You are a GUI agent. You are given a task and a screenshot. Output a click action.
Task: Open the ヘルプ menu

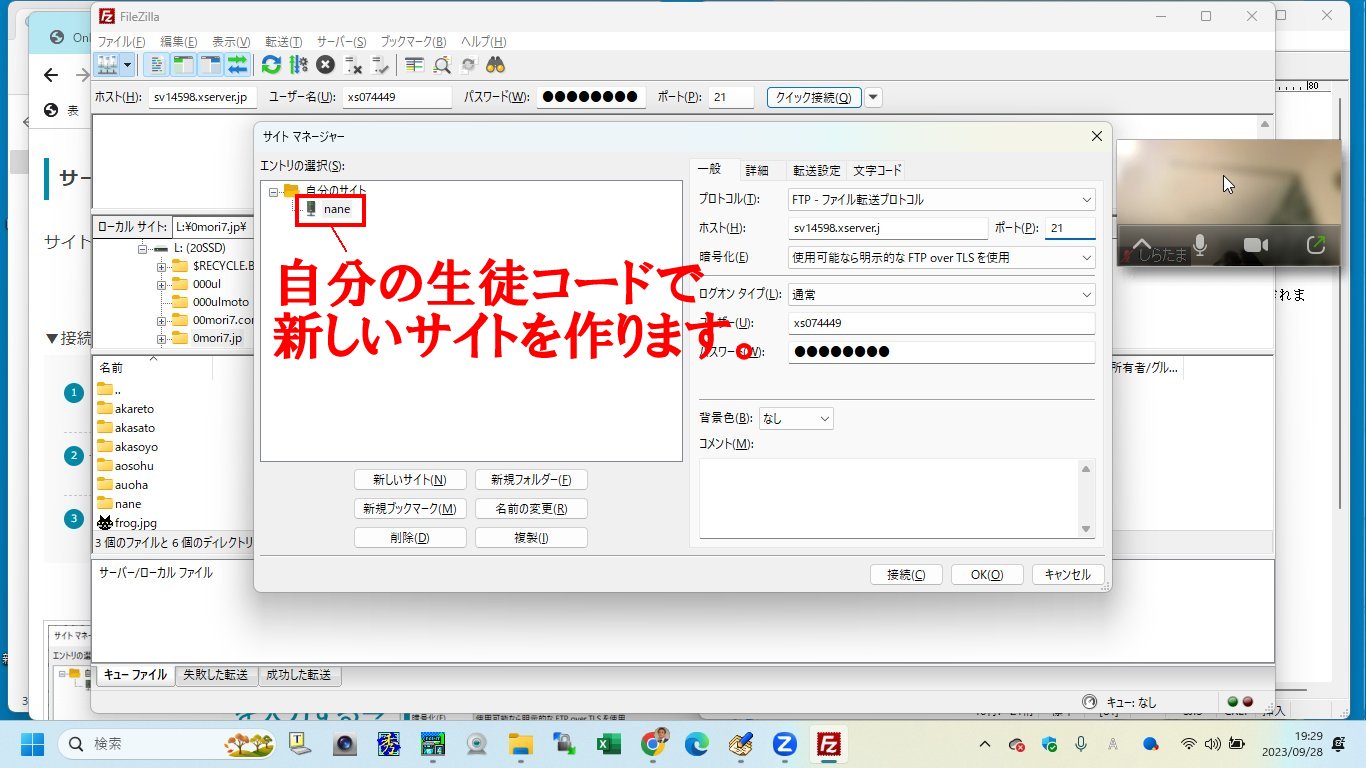[x=483, y=42]
